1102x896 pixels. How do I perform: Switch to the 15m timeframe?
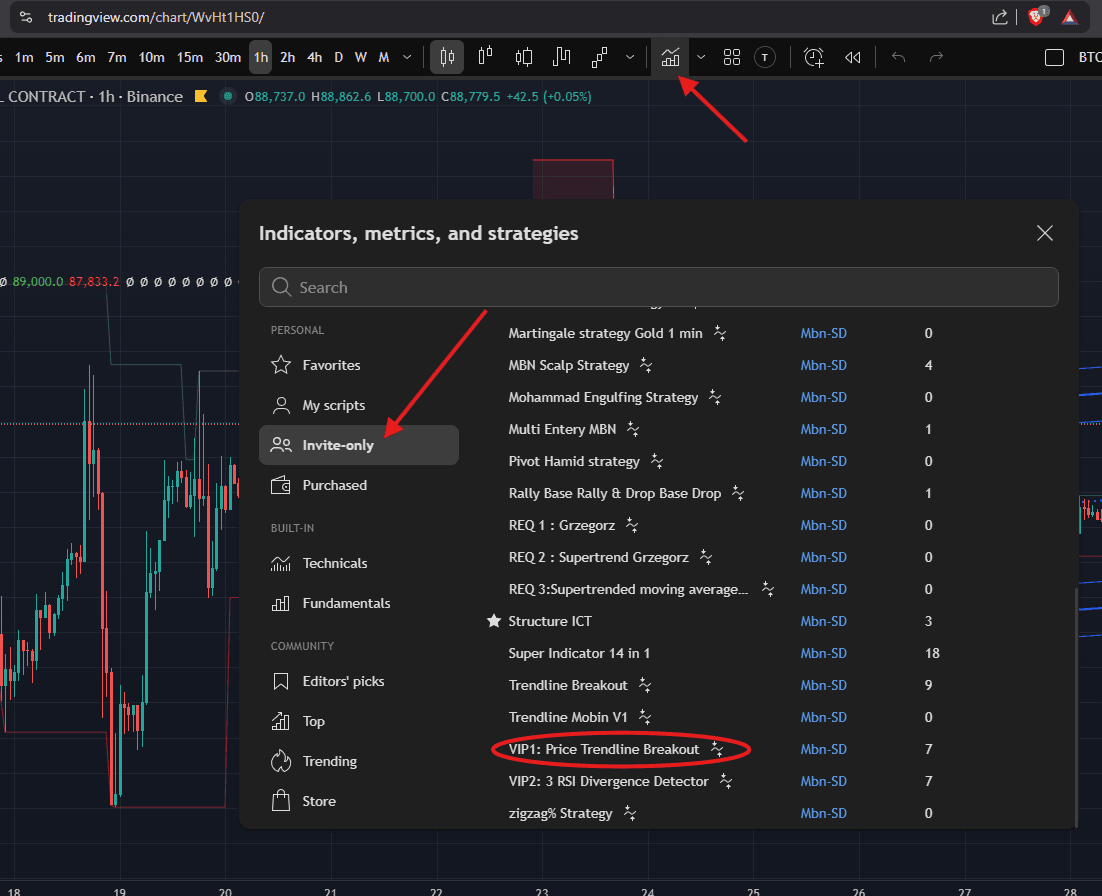(x=190, y=57)
